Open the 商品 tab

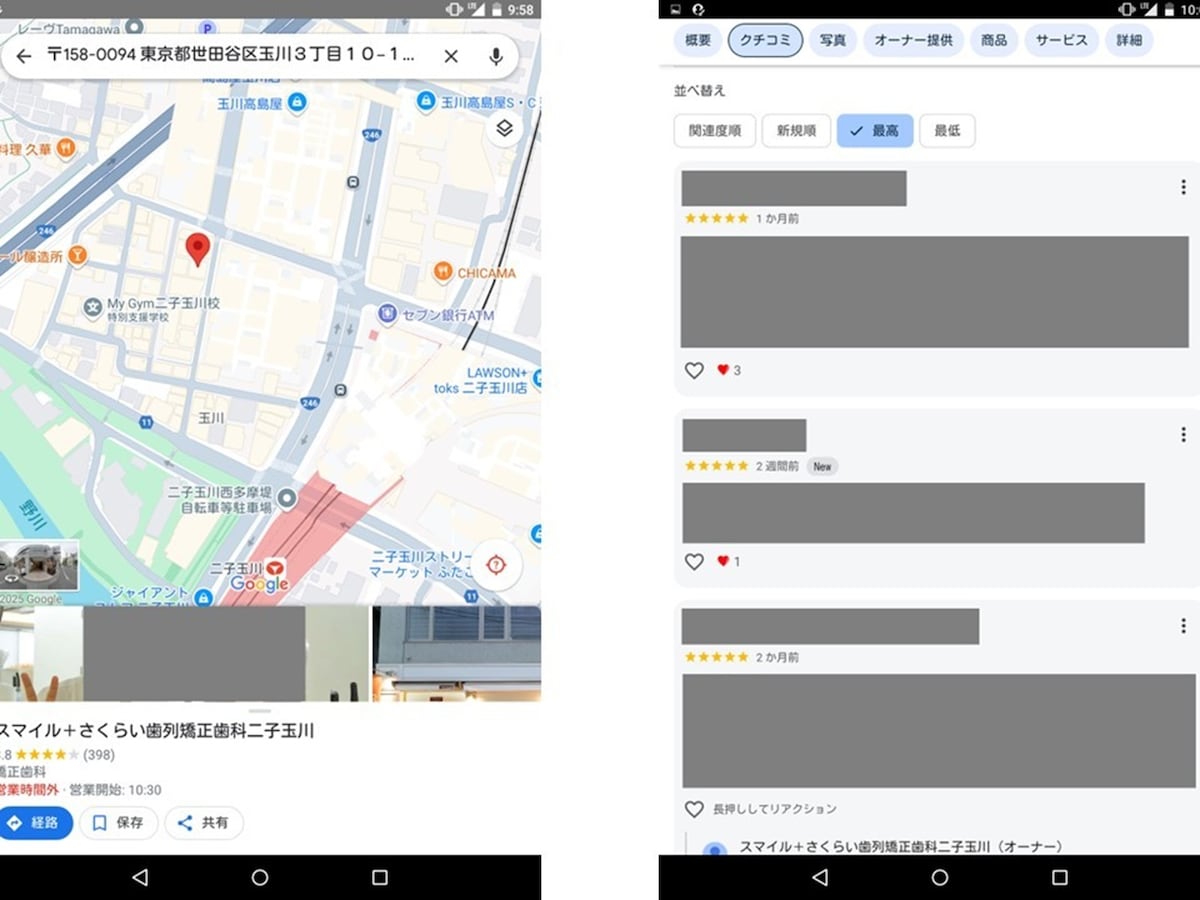(x=994, y=41)
